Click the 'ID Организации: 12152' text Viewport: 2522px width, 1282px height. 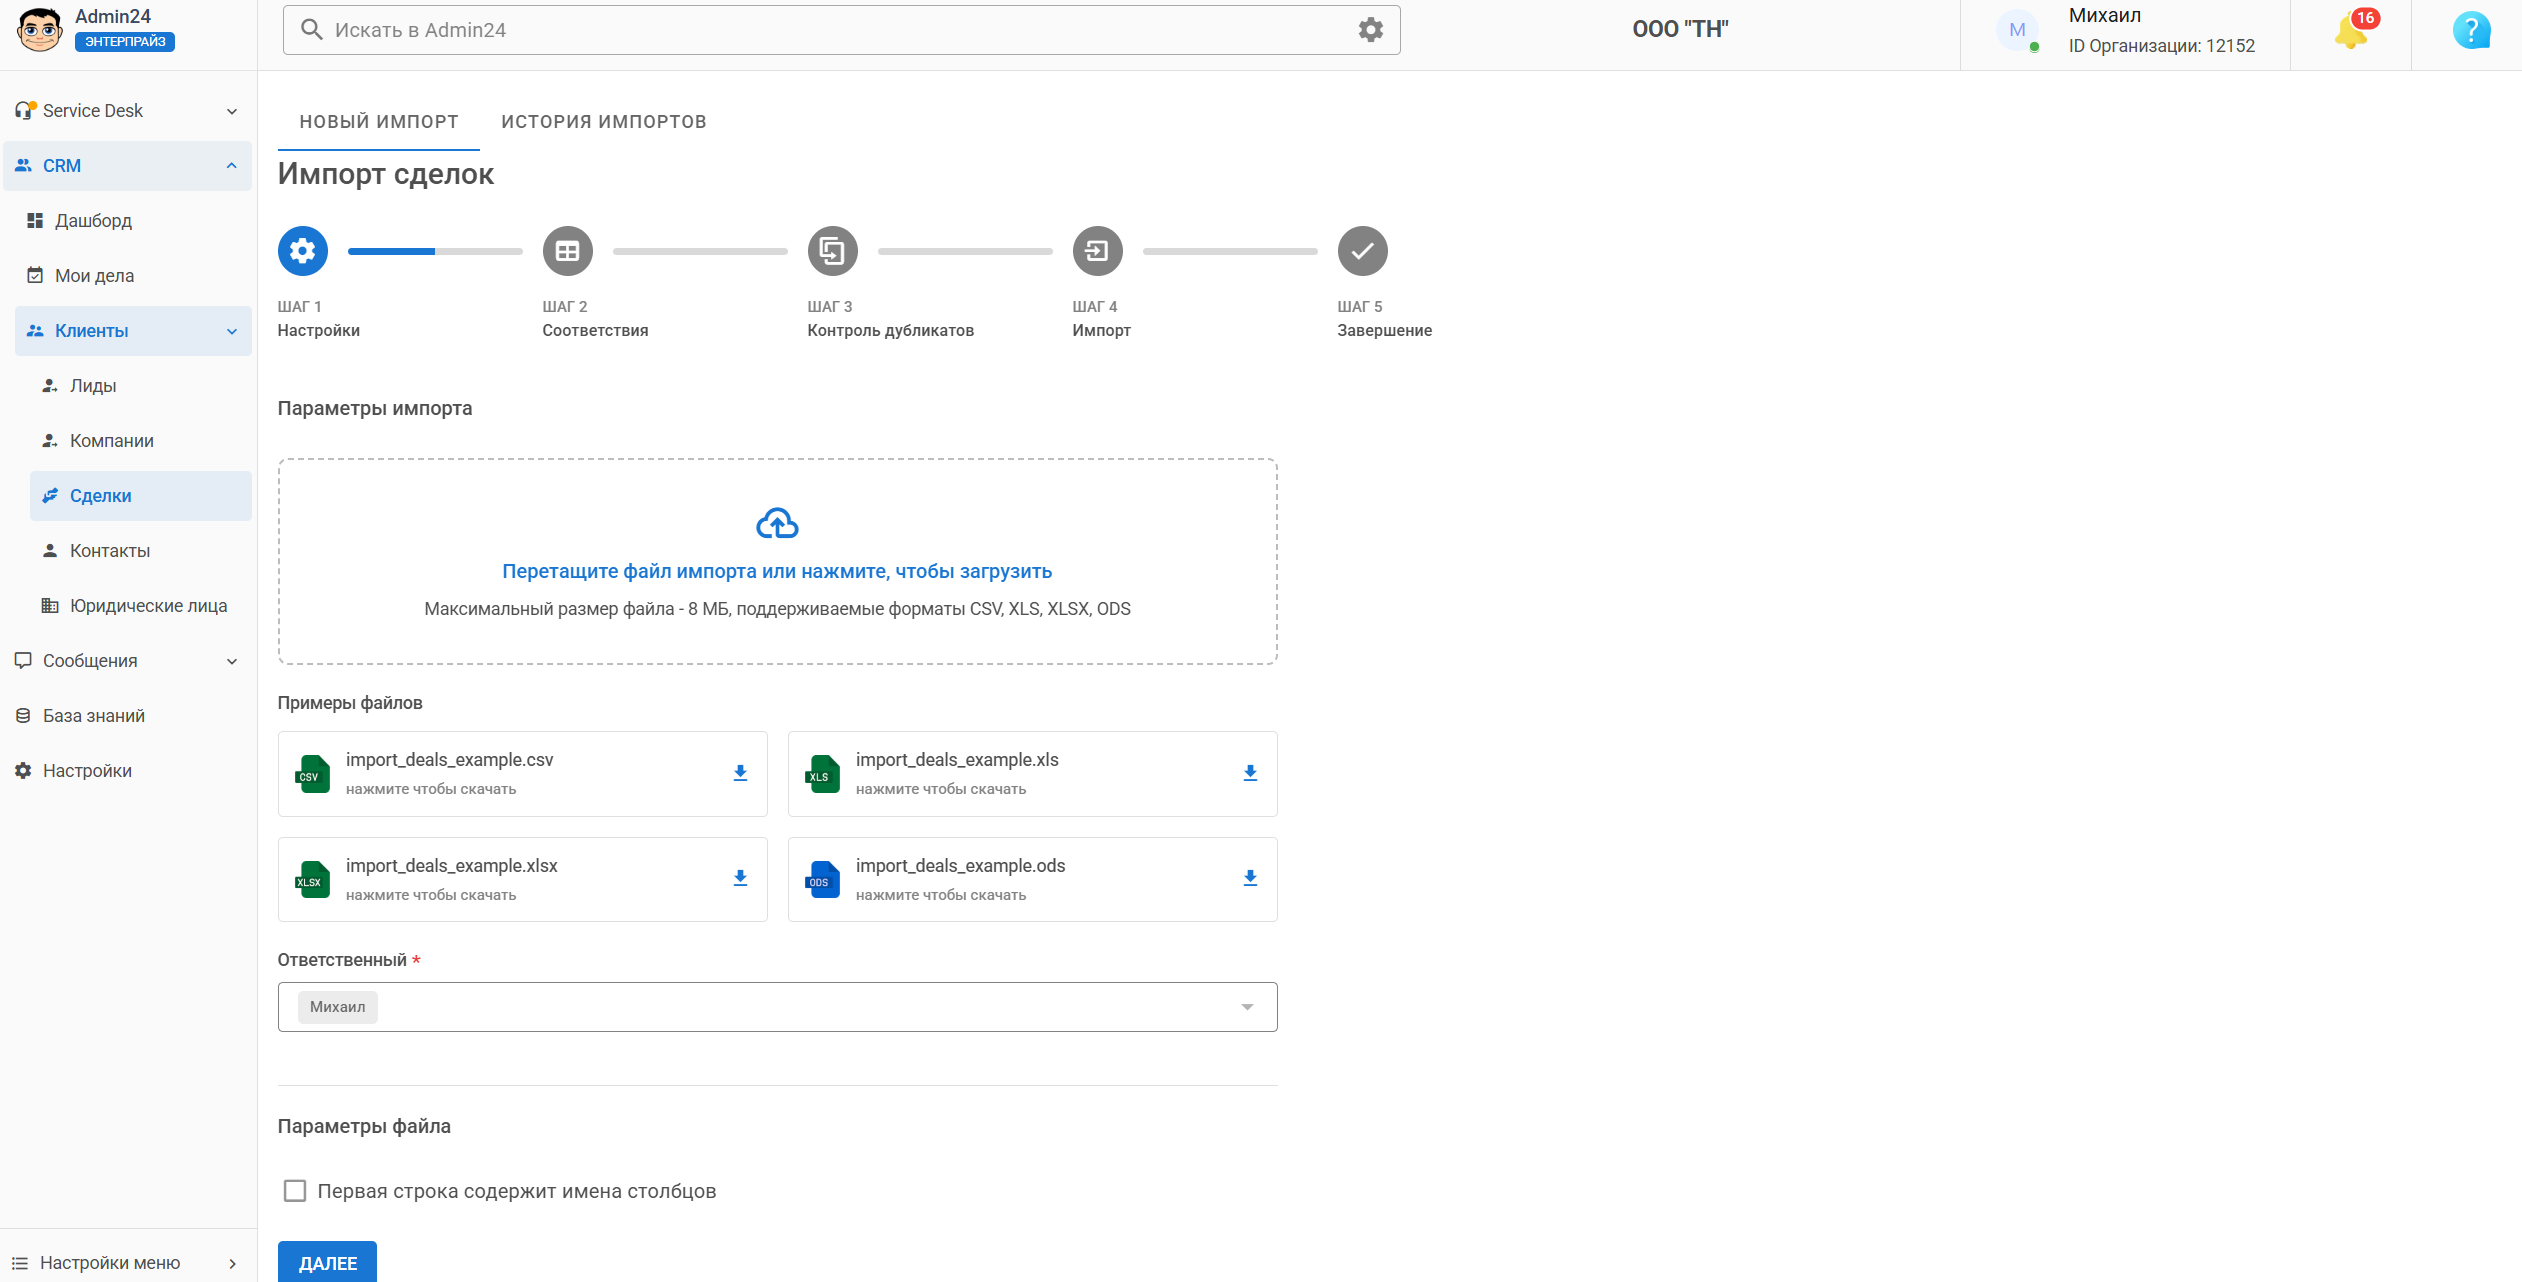click(2162, 46)
